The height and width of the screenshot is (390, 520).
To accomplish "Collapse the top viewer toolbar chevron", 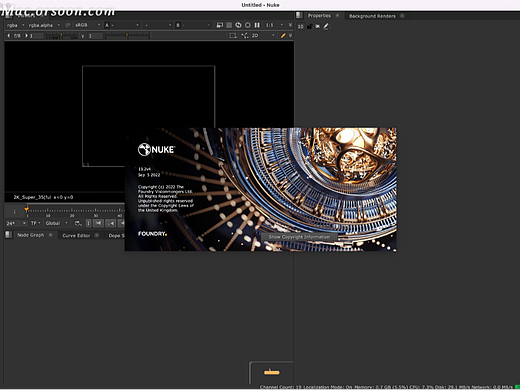I will pyautogui.click(x=290, y=25).
